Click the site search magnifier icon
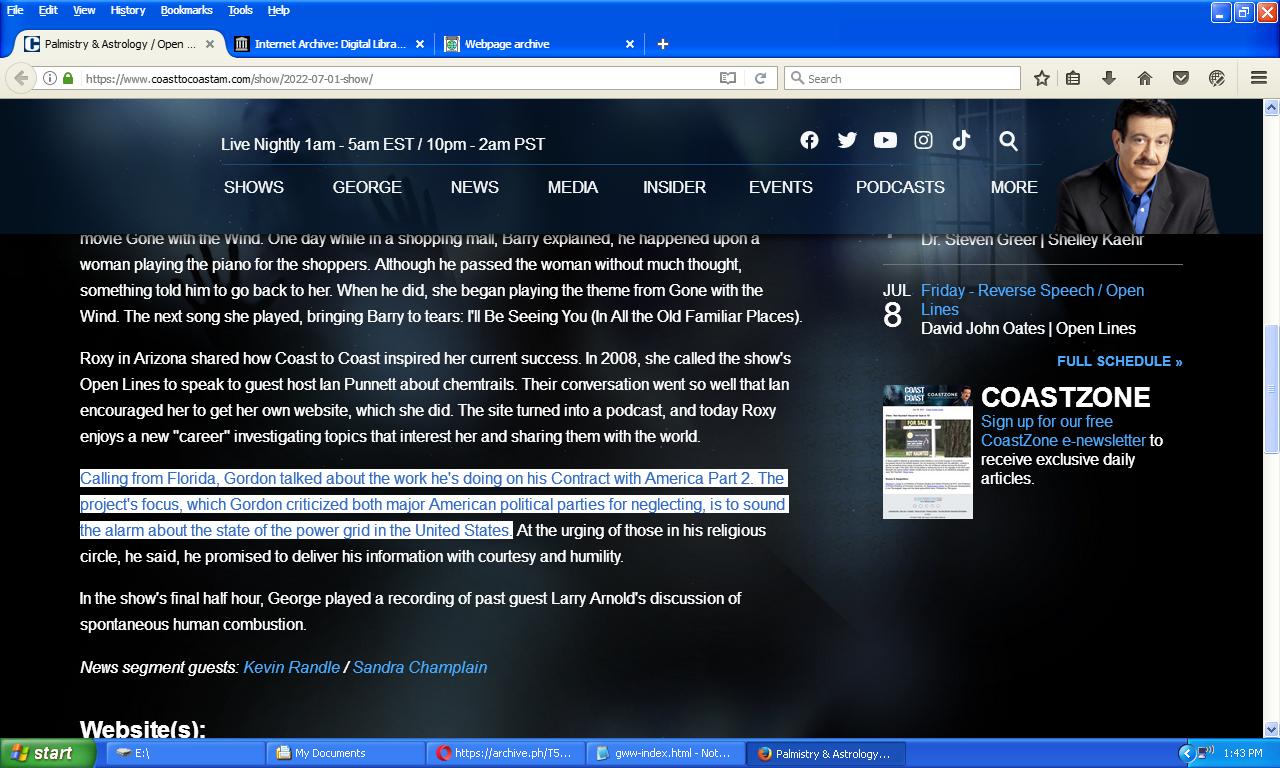The image size is (1280, 768). [1008, 141]
